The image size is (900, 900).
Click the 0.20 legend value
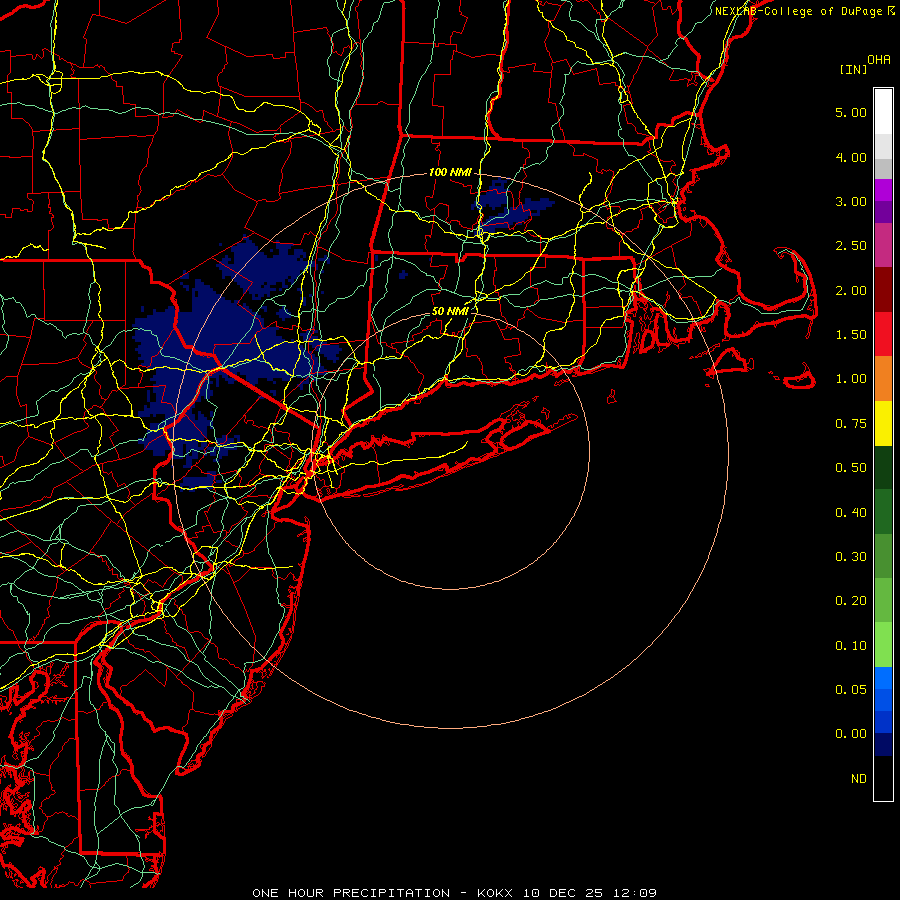(x=851, y=601)
